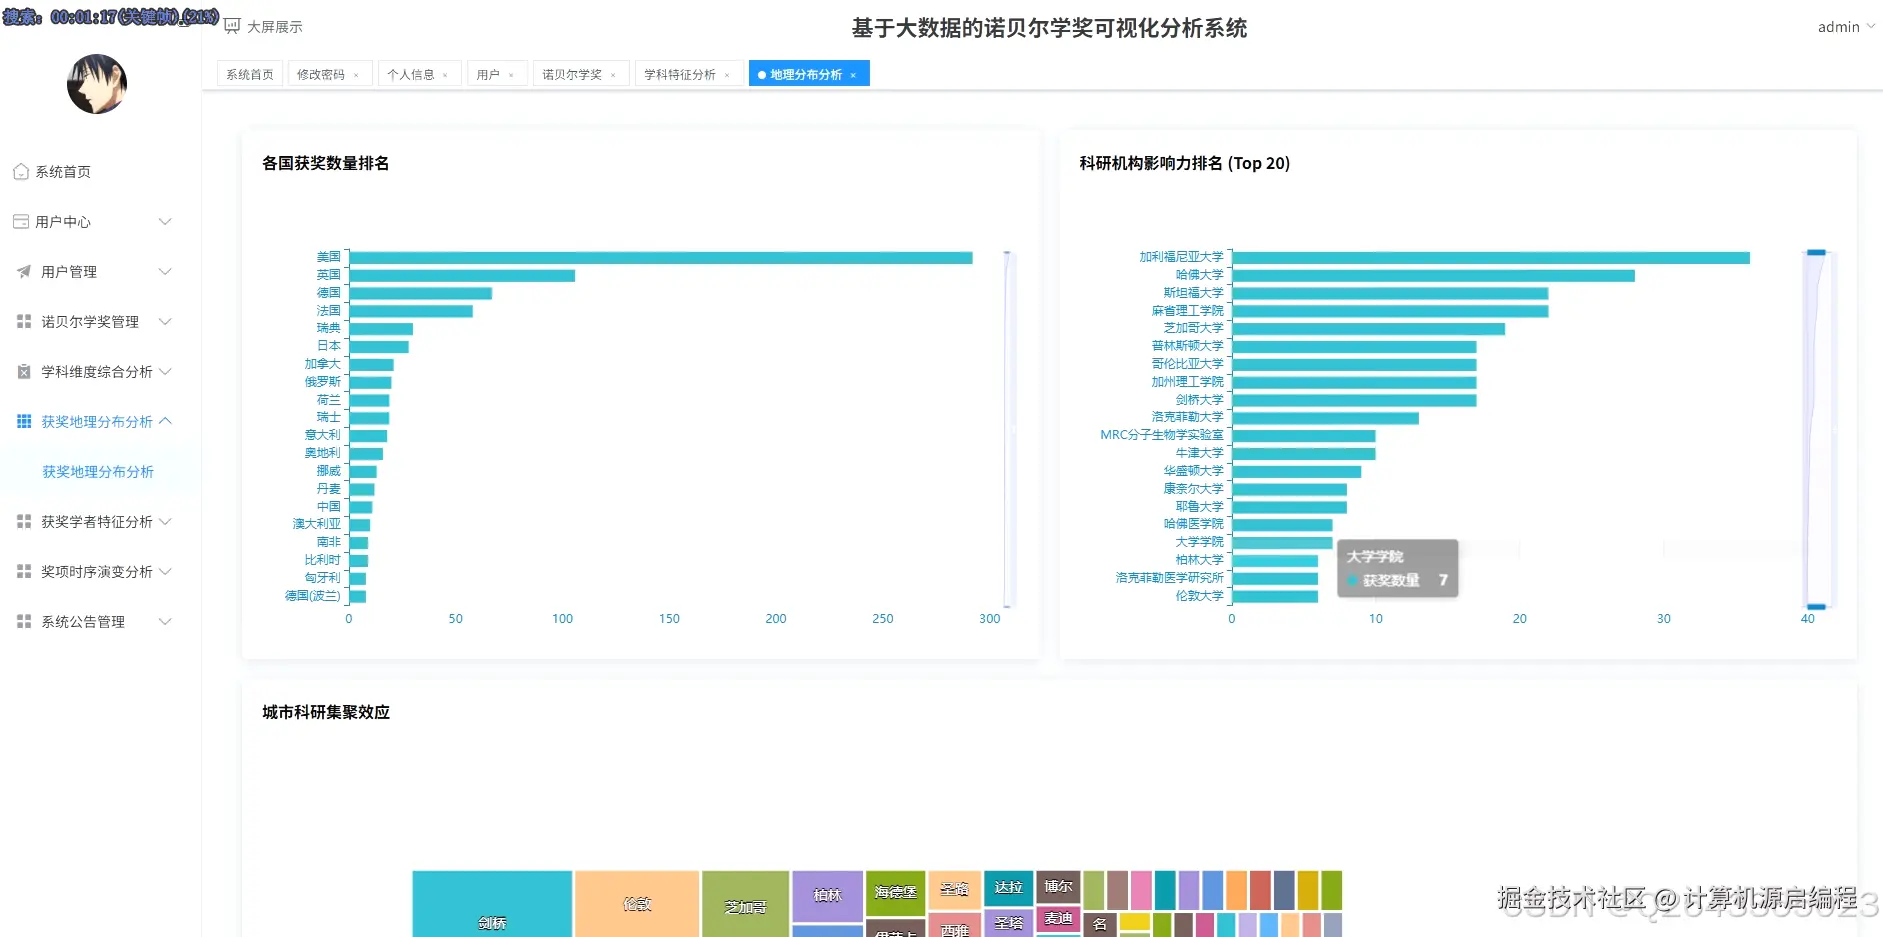Click the 获奖地理分布分析 blue grid icon
Screen dimensions: 1883x937
pos(24,422)
